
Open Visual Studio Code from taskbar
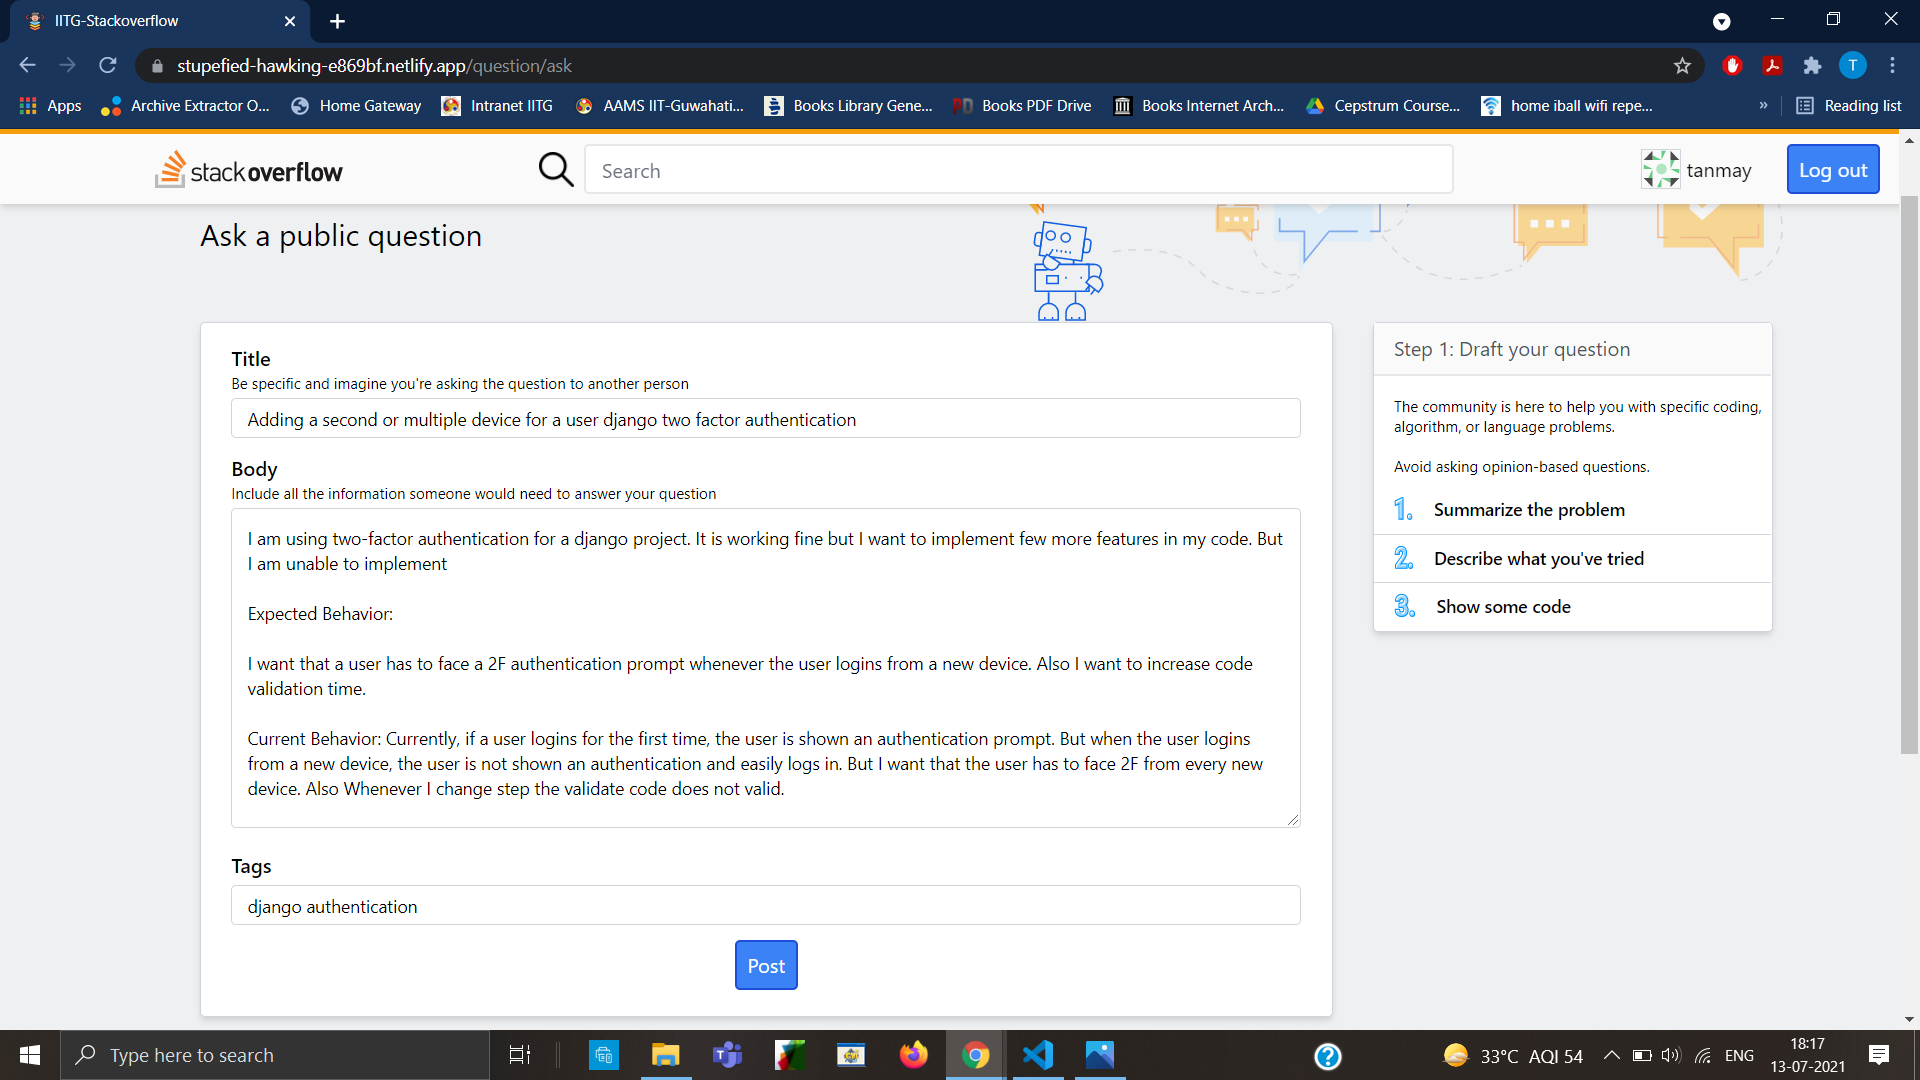1038,1055
